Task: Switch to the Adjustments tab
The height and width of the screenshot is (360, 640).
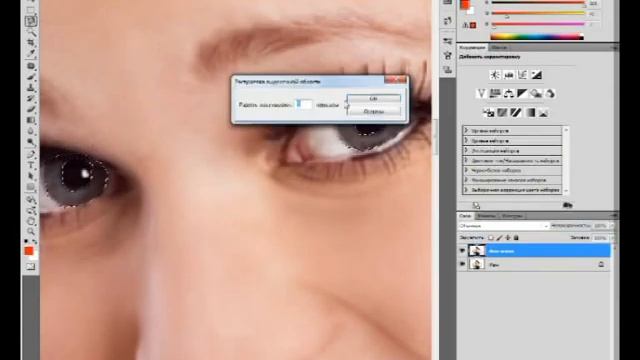Action: click(472, 48)
